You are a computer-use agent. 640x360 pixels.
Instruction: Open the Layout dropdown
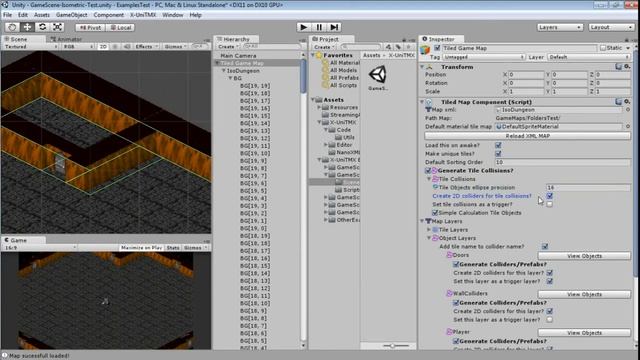click(x=611, y=27)
